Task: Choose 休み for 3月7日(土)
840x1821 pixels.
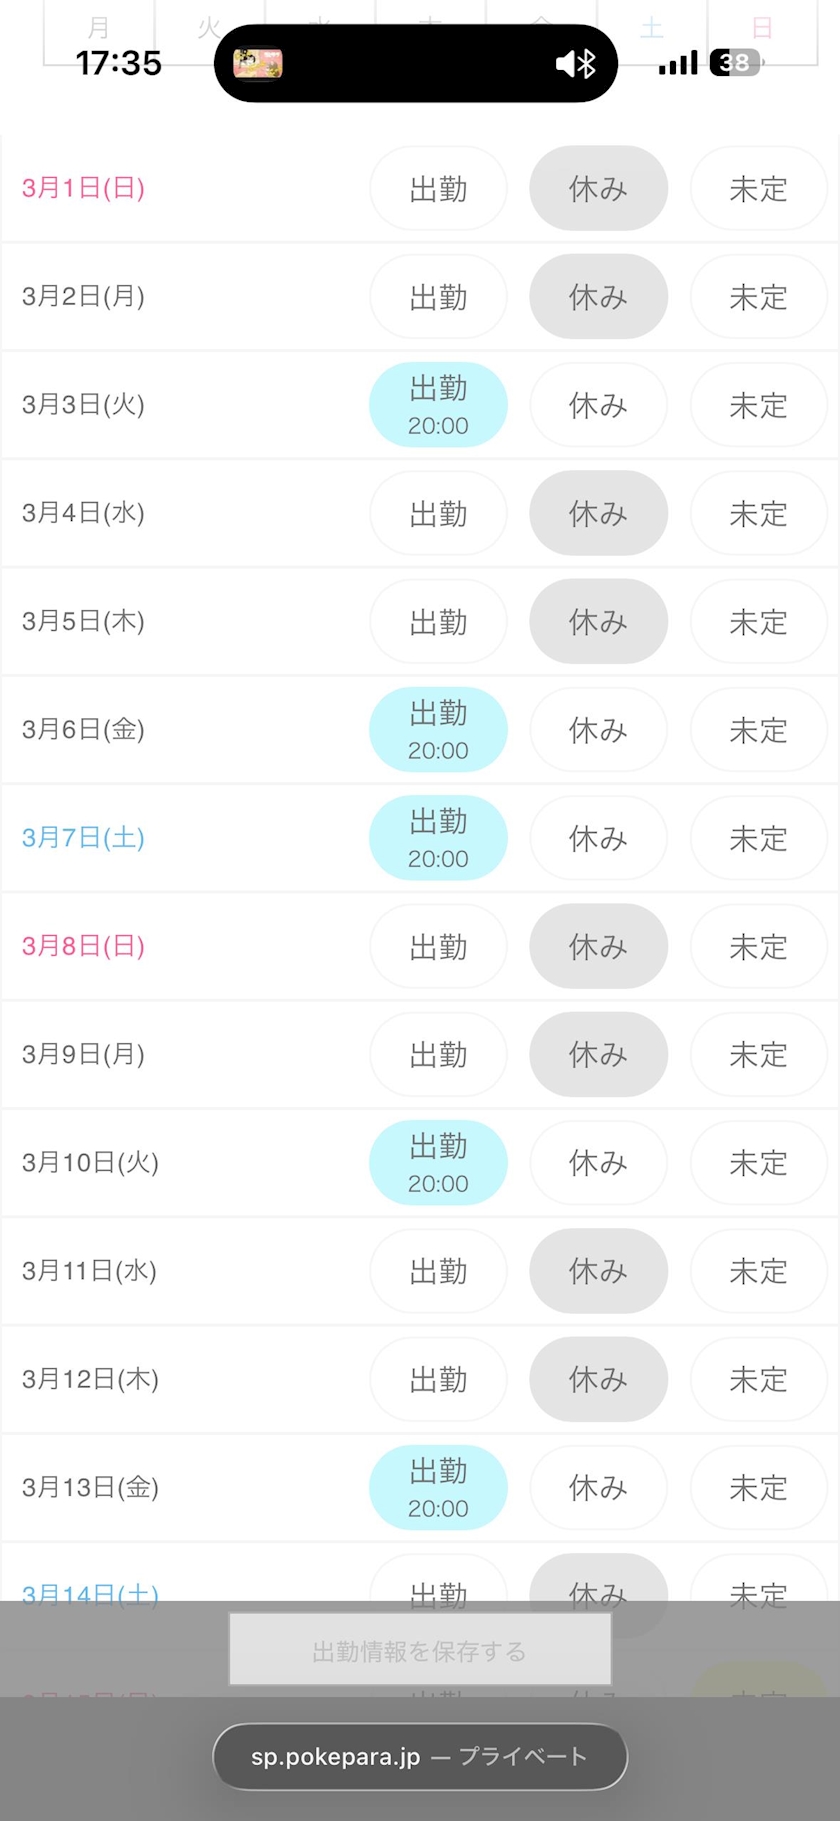Action: pyautogui.click(x=598, y=838)
